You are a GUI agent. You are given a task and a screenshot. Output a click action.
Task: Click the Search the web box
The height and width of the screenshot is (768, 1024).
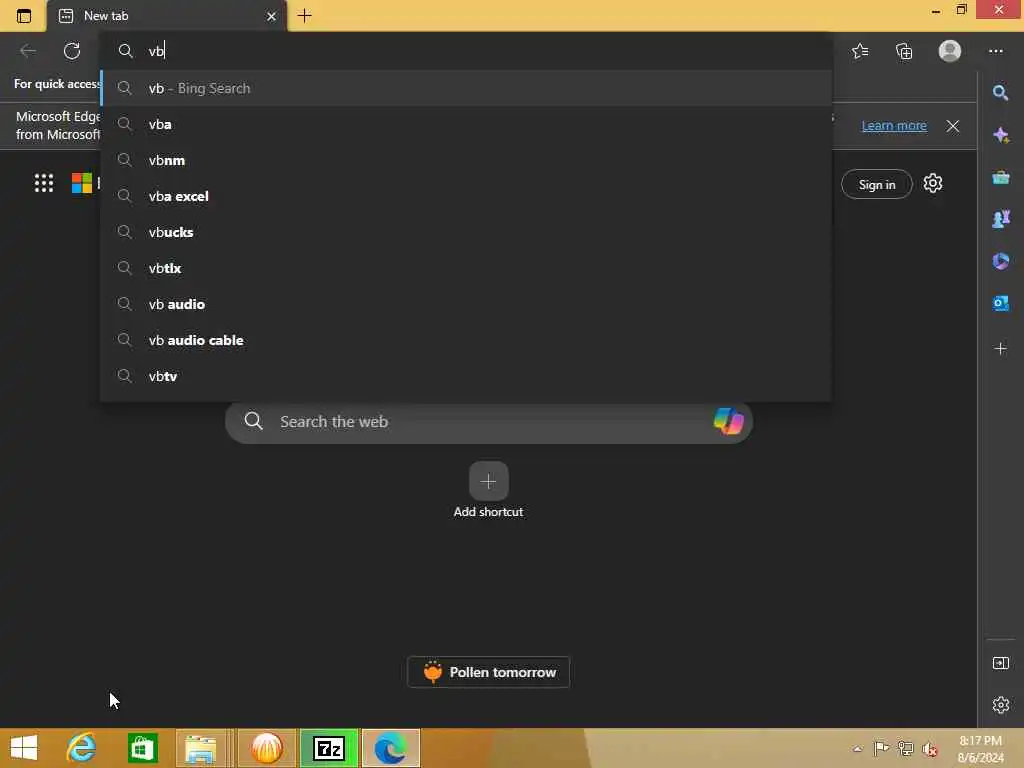488,422
